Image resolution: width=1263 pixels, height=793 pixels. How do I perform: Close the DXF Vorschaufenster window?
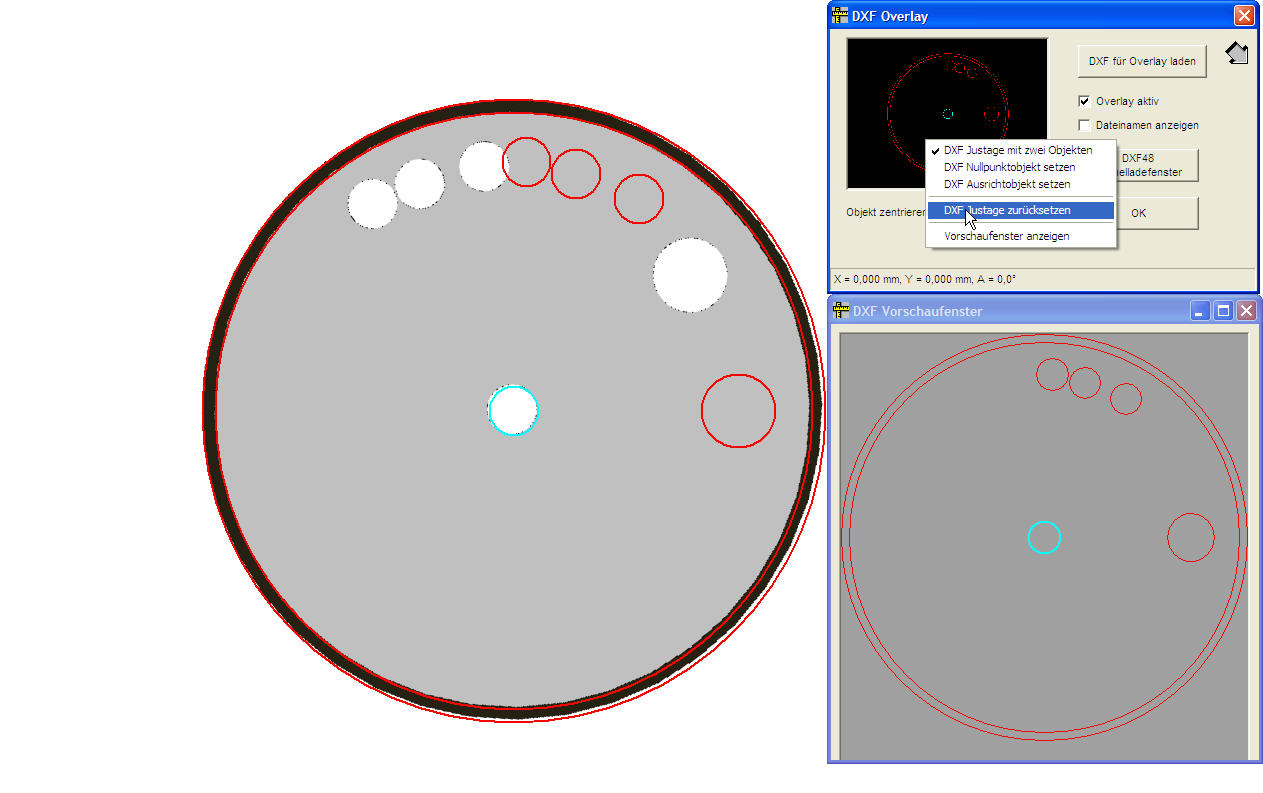(x=1246, y=311)
